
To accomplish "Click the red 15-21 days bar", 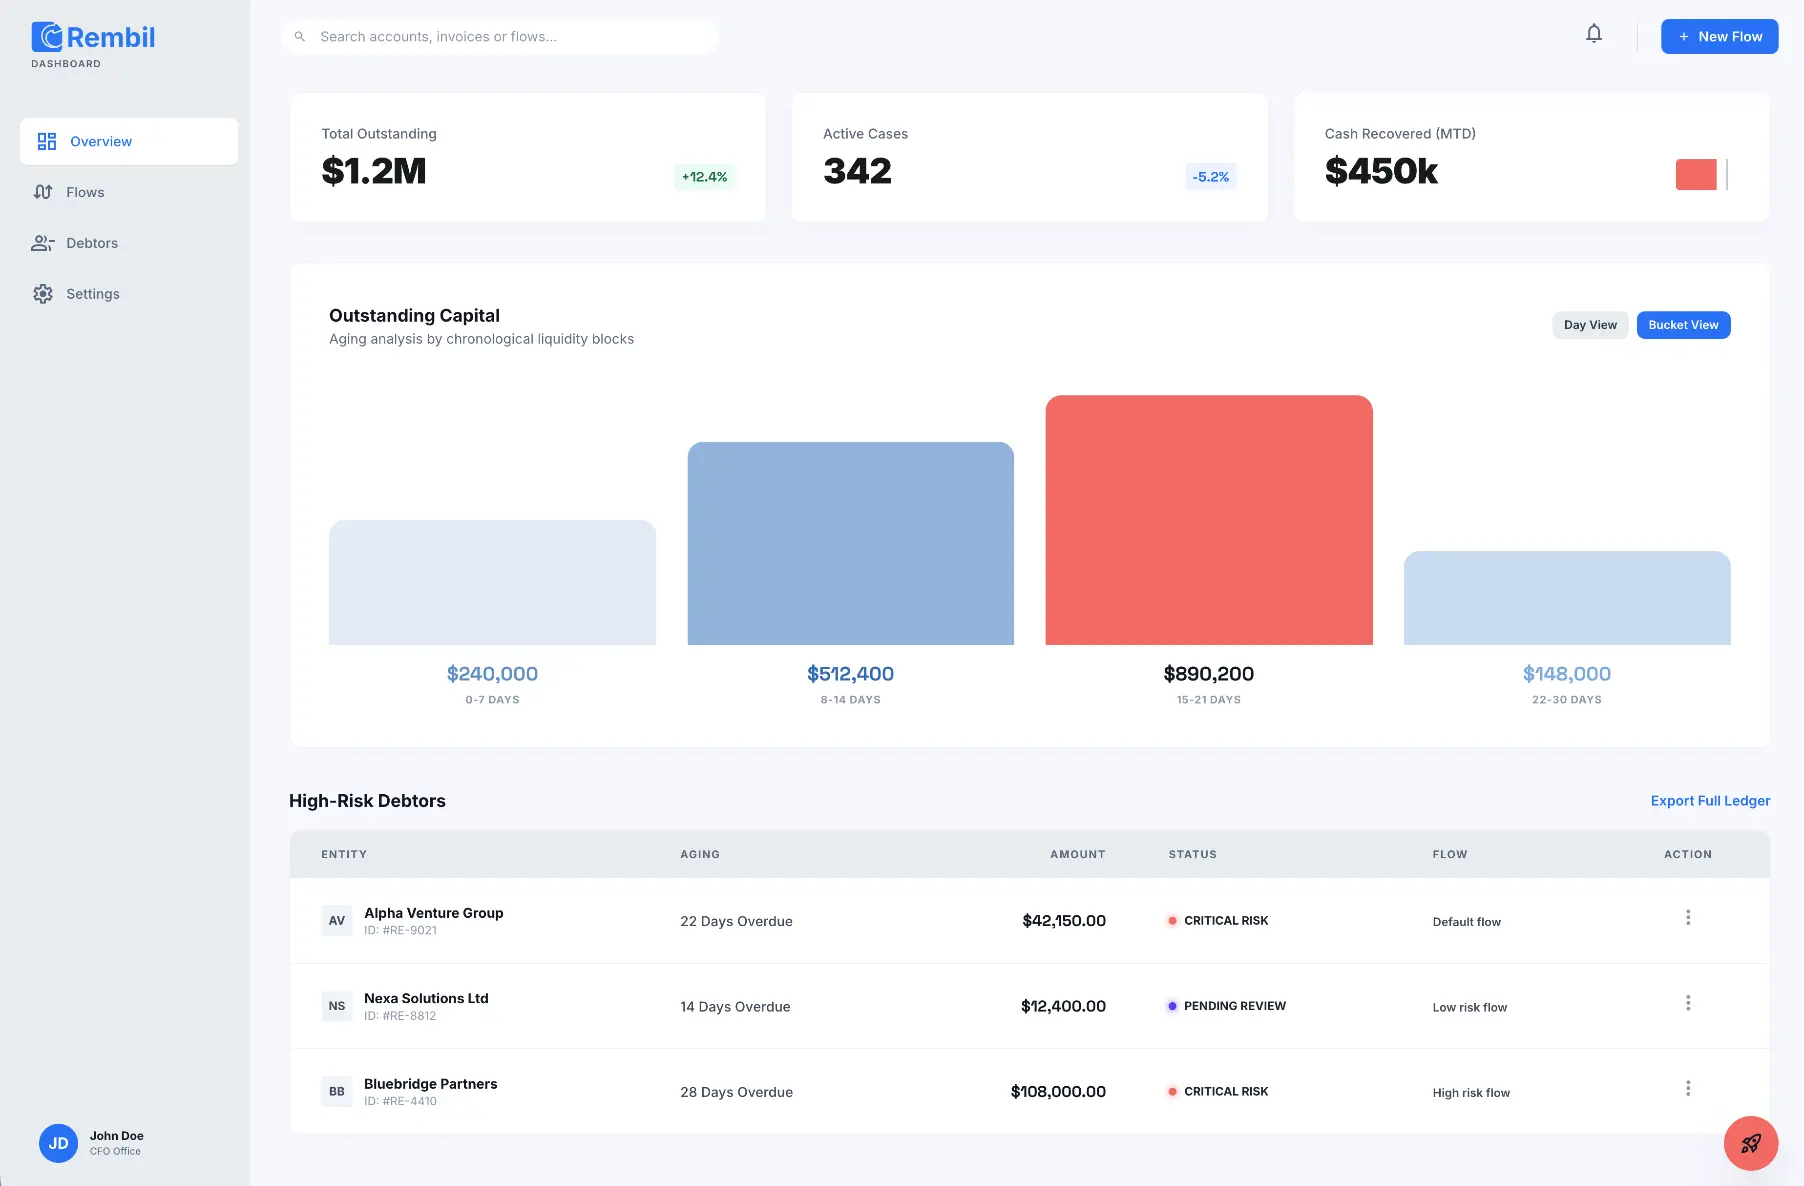I will 1208,520.
